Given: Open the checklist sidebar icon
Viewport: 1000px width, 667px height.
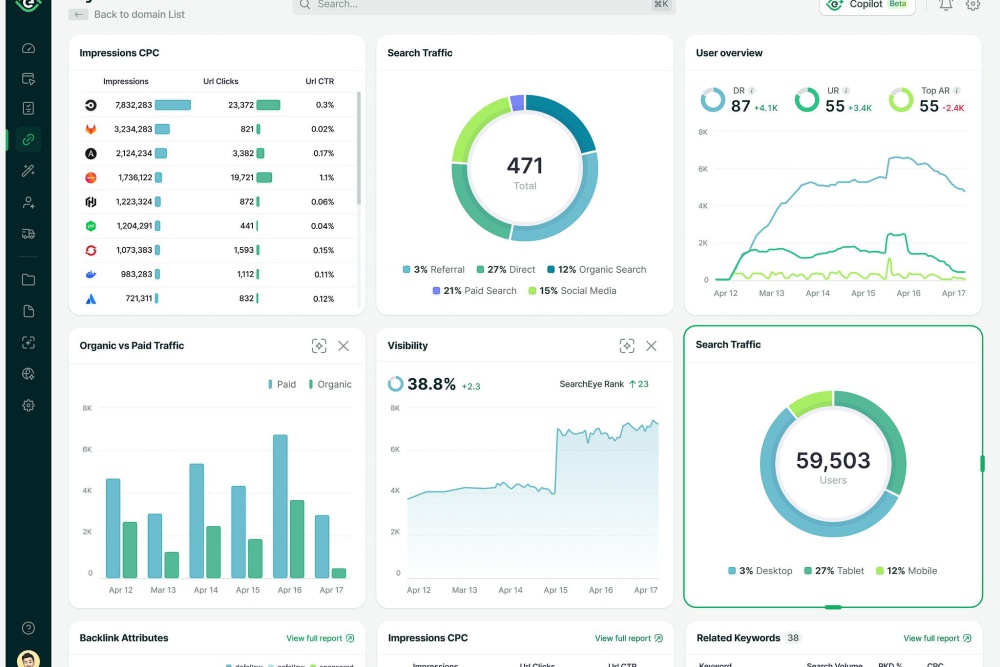Looking at the screenshot, I should point(28,108).
